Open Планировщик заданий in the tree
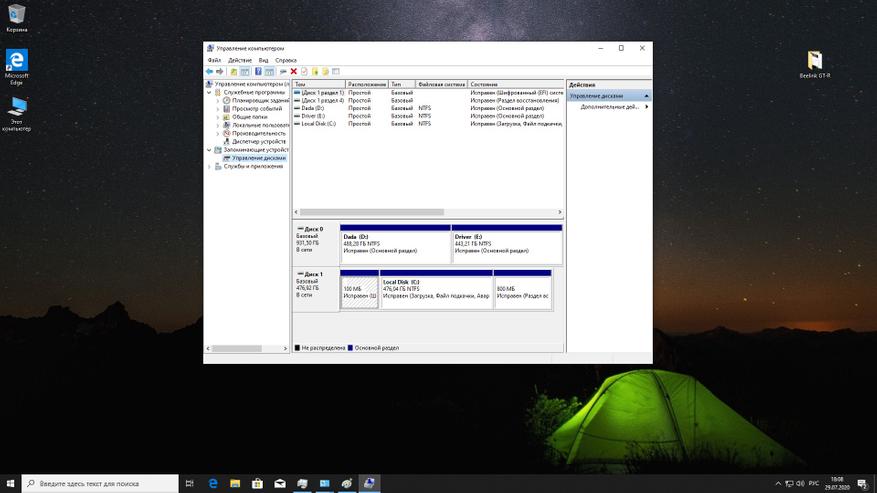Screen dimensions: 877x493 tap(259, 100)
